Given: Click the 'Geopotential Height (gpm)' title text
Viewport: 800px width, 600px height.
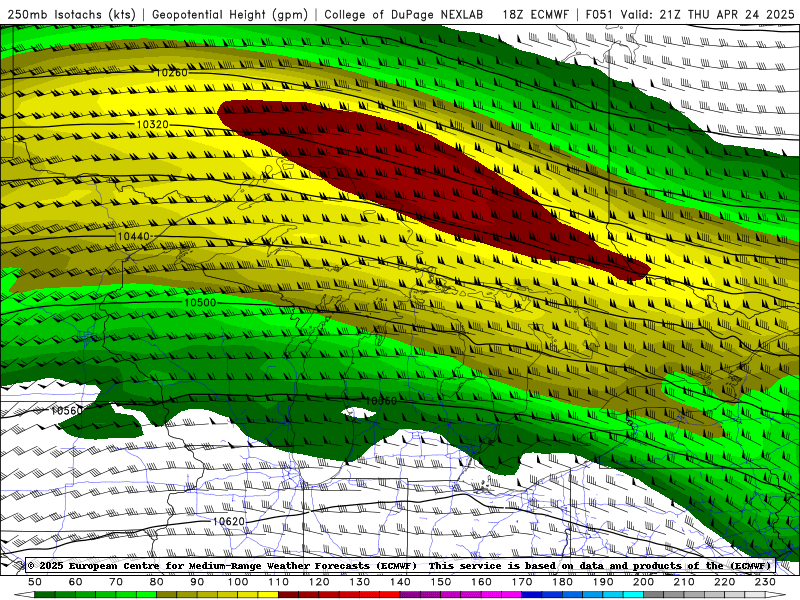Looking at the screenshot, I should tap(230, 15).
